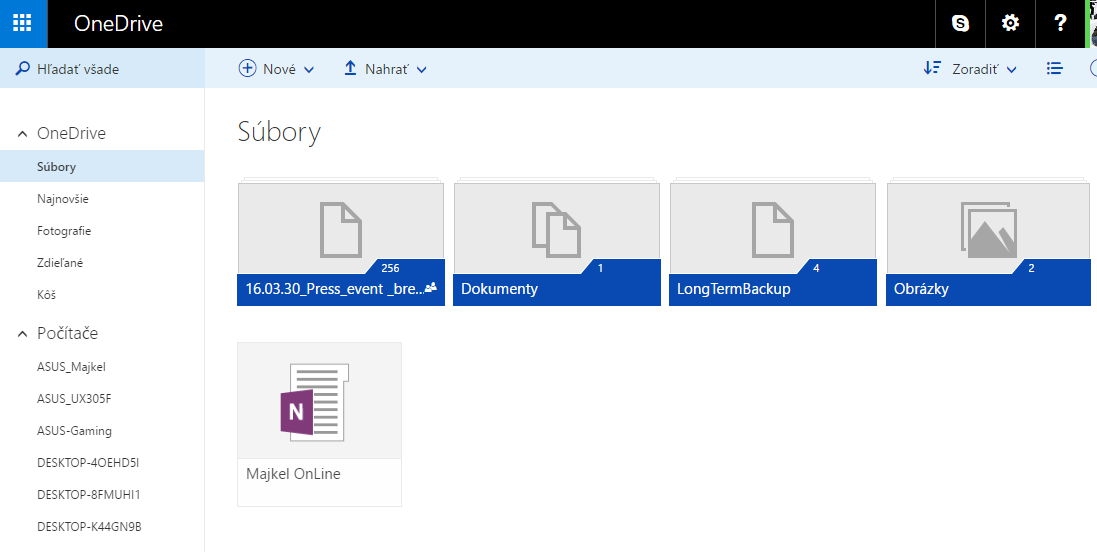Open the Kôš recycle bin

[x=48, y=295]
